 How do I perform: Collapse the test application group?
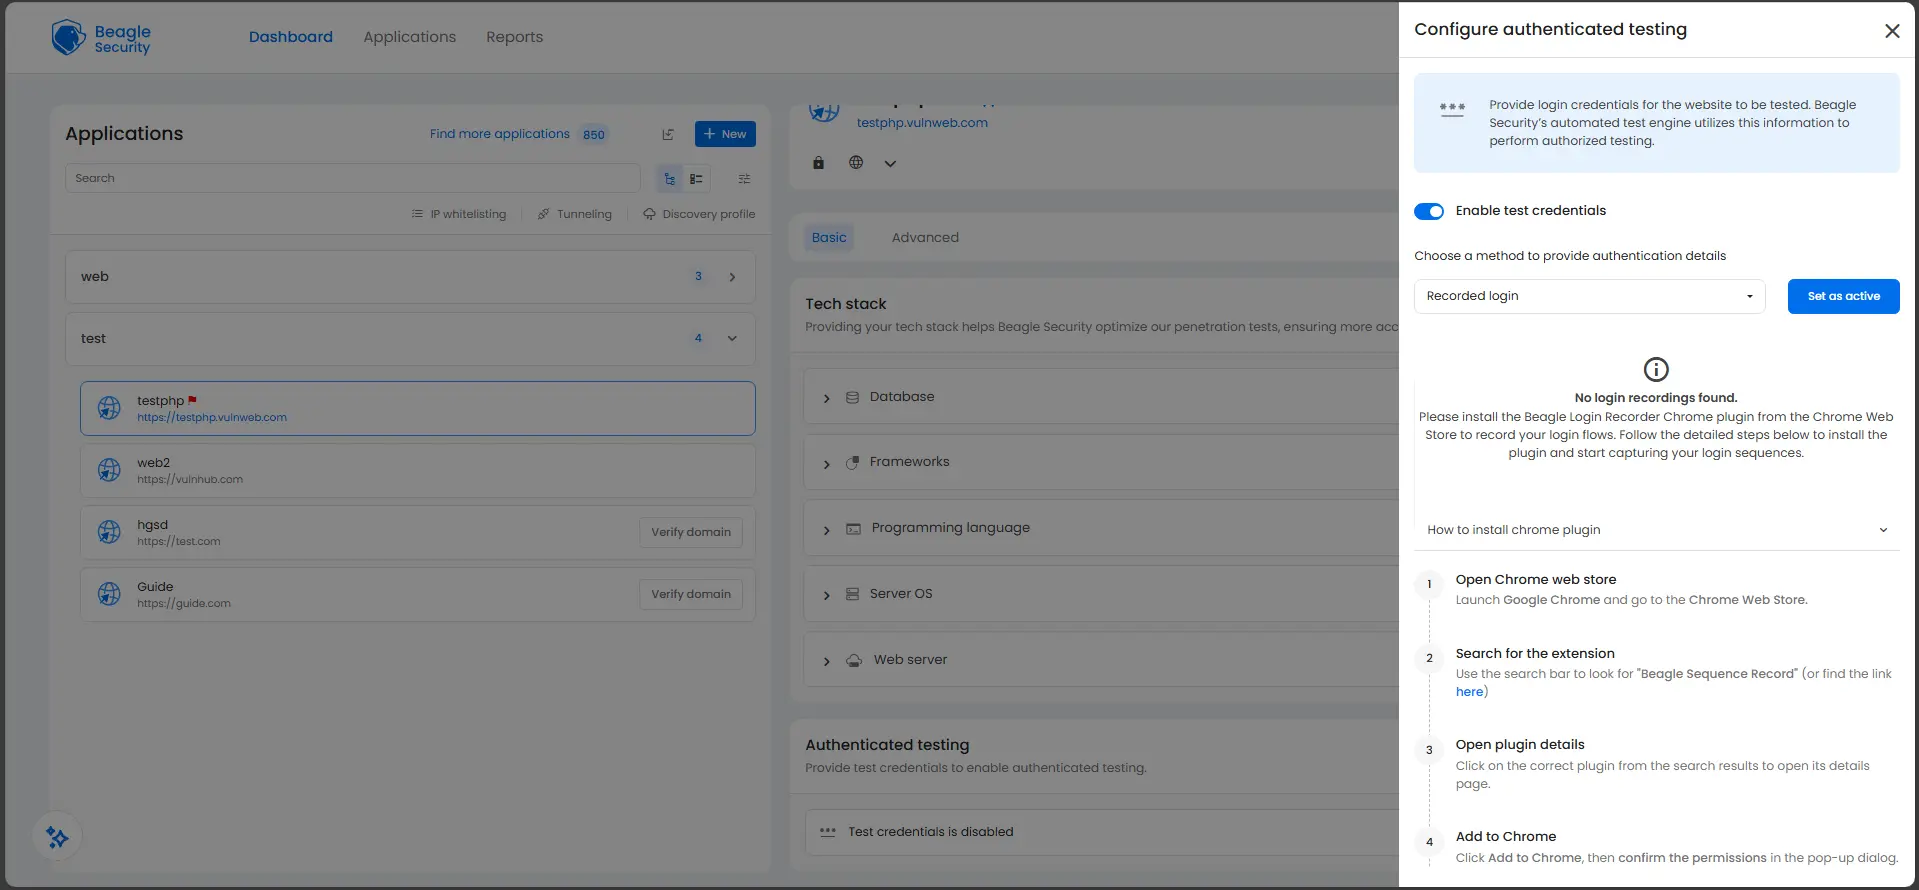pos(732,339)
